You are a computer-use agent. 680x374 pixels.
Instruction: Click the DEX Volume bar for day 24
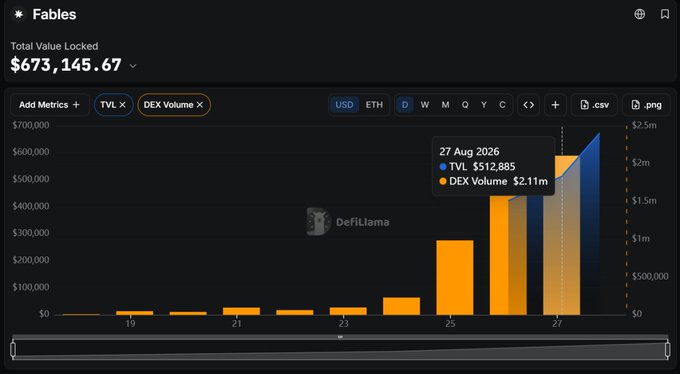coord(402,306)
